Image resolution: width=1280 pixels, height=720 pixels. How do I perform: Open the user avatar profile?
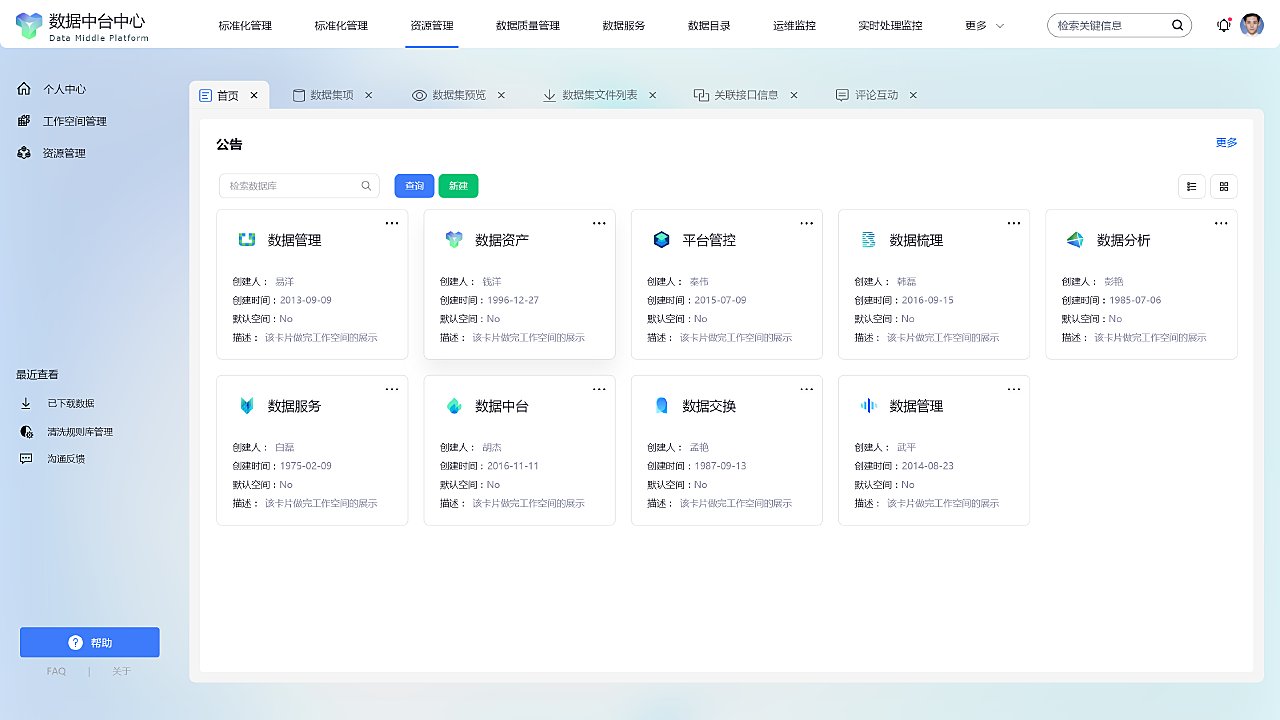1252,25
